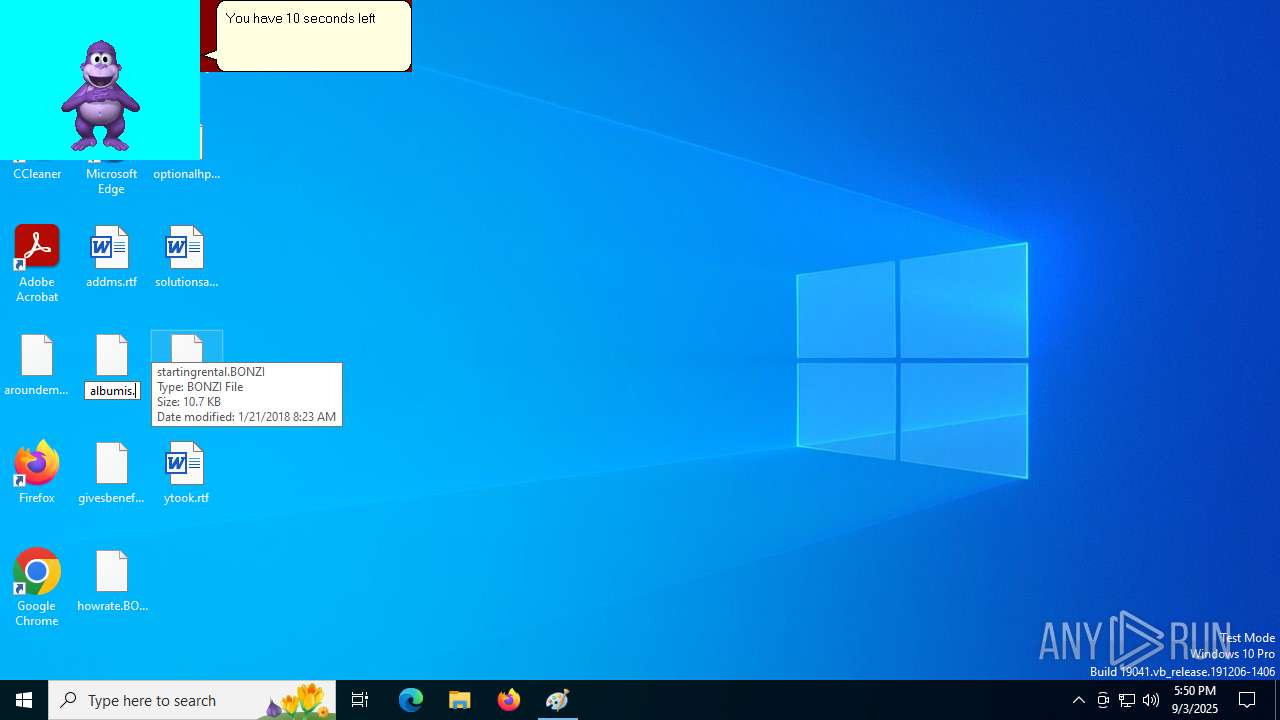
Task: Select the addms.rtf document icon
Action: tap(111, 257)
